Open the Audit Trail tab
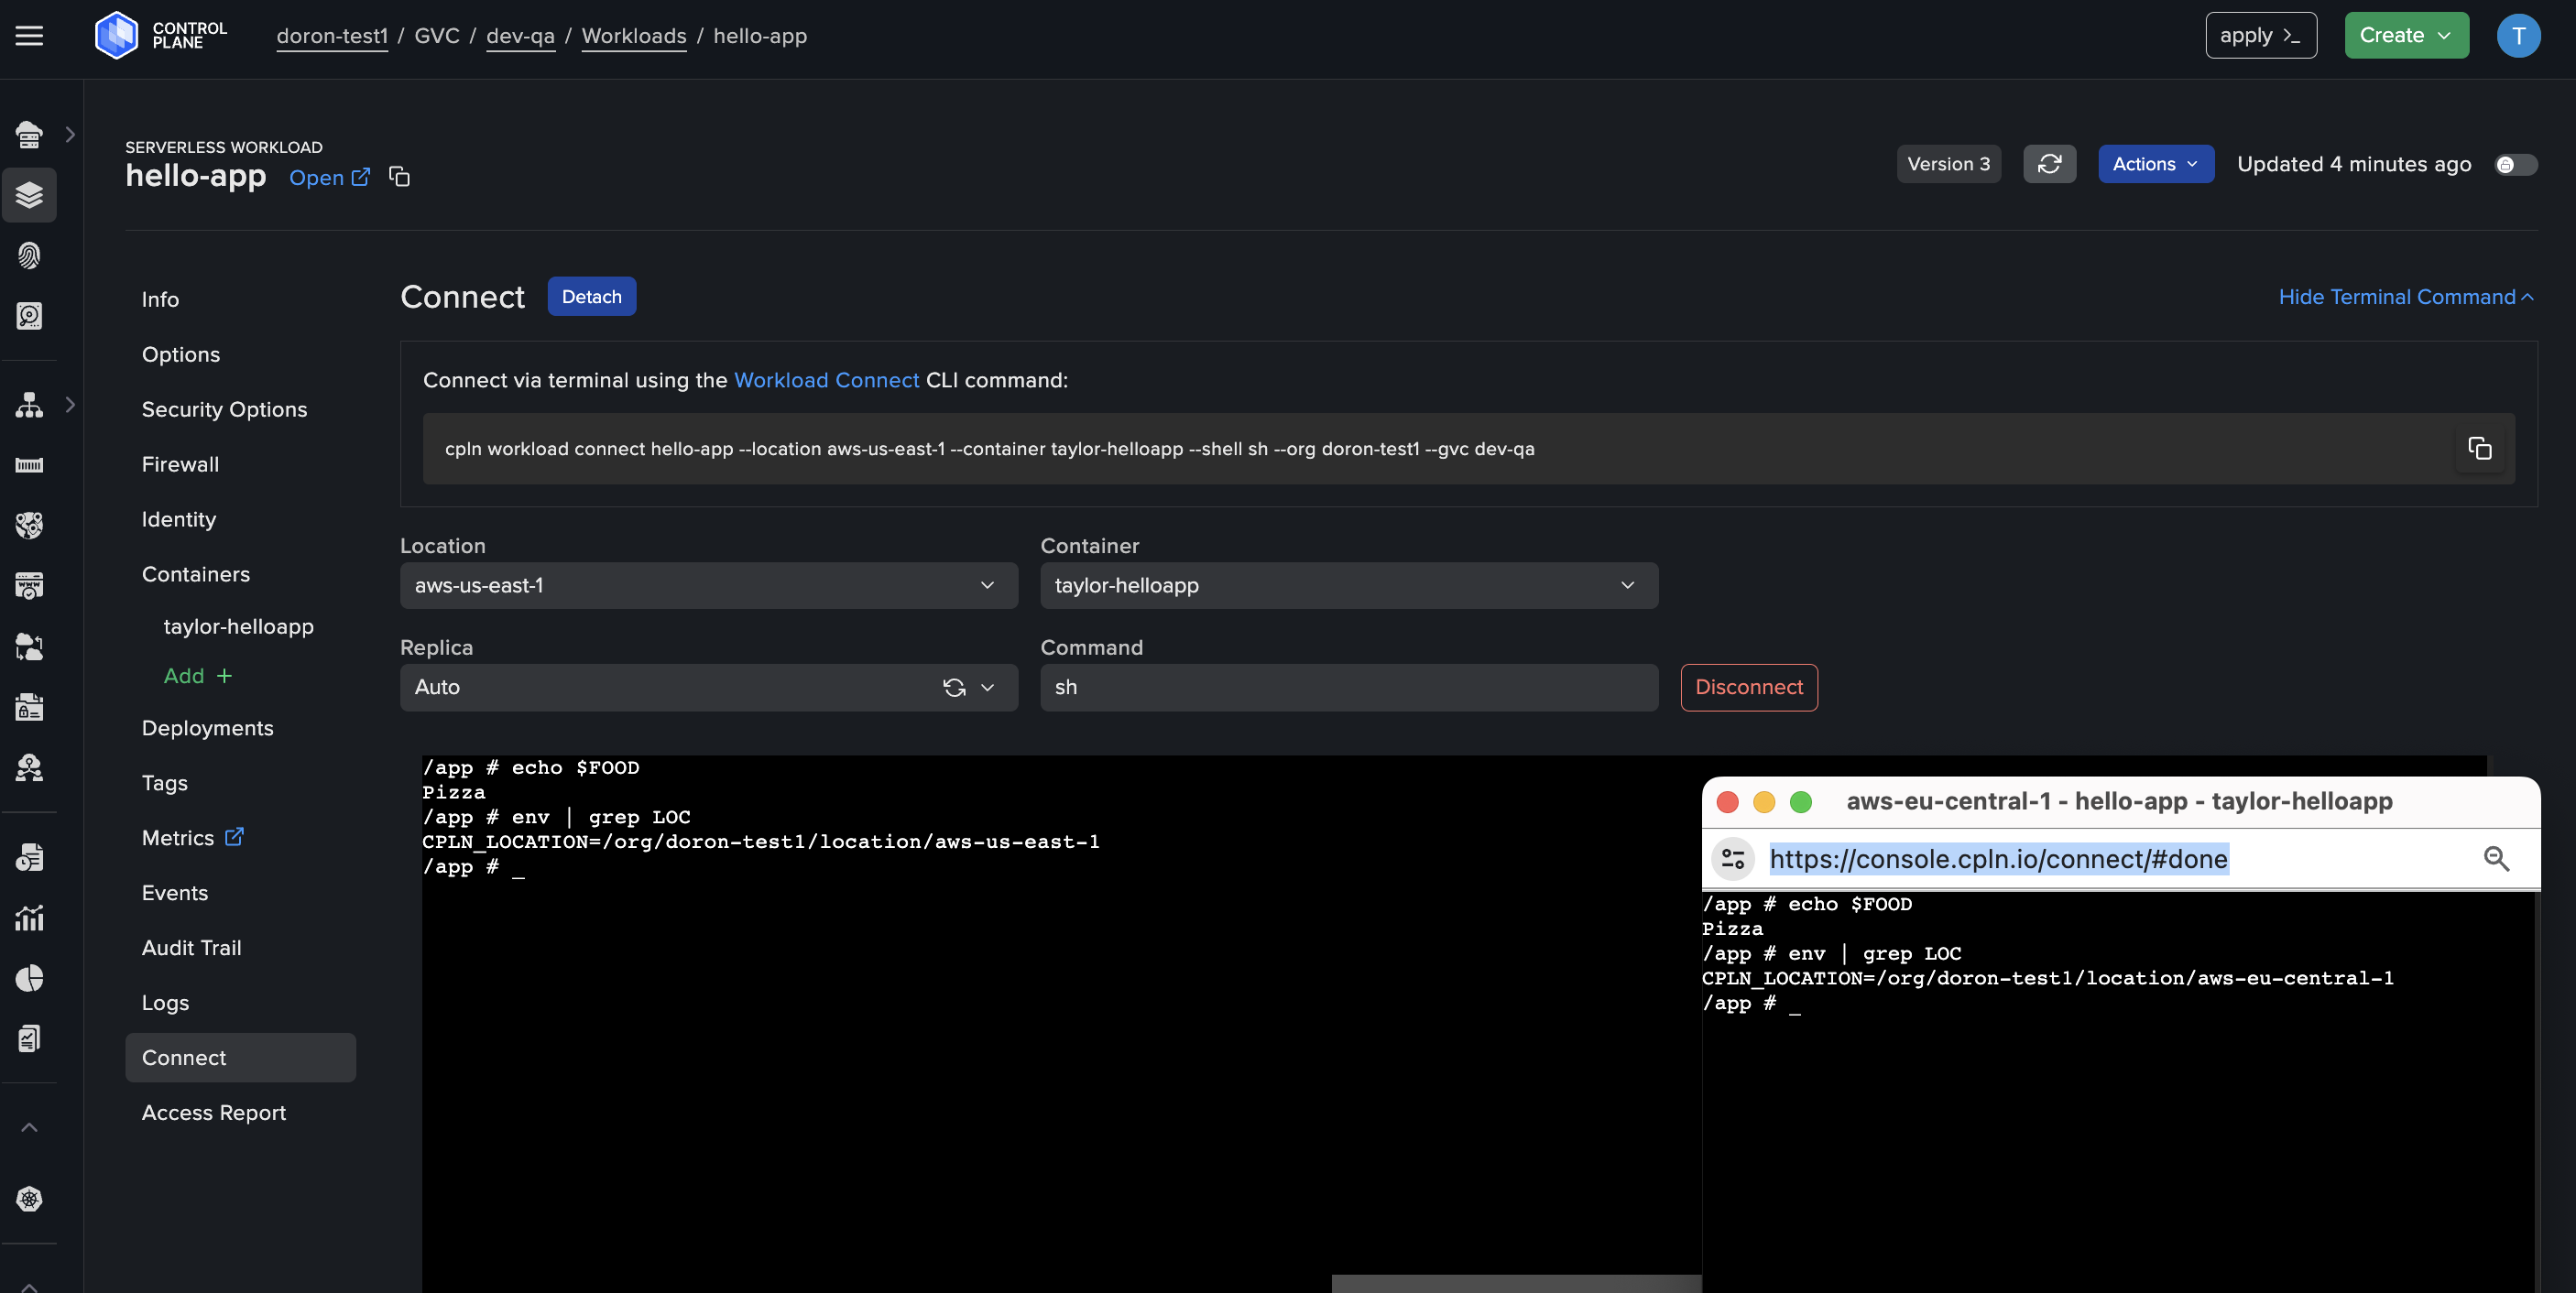This screenshot has height=1293, width=2576. click(190, 947)
